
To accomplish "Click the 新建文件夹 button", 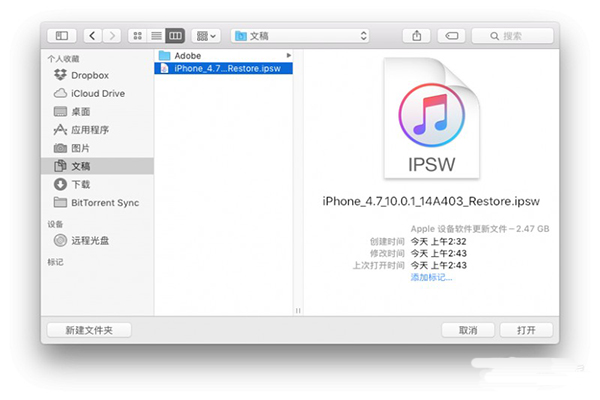I will pyautogui.click(x=89, y=329).
